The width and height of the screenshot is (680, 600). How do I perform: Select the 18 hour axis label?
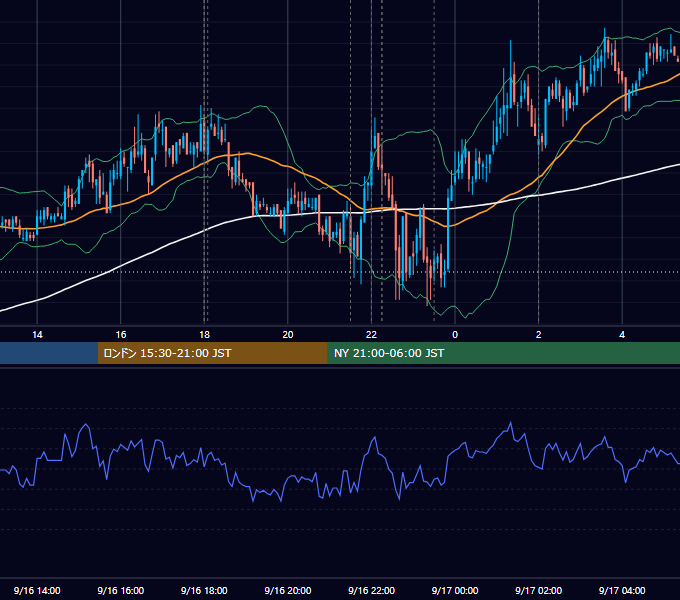204,334
